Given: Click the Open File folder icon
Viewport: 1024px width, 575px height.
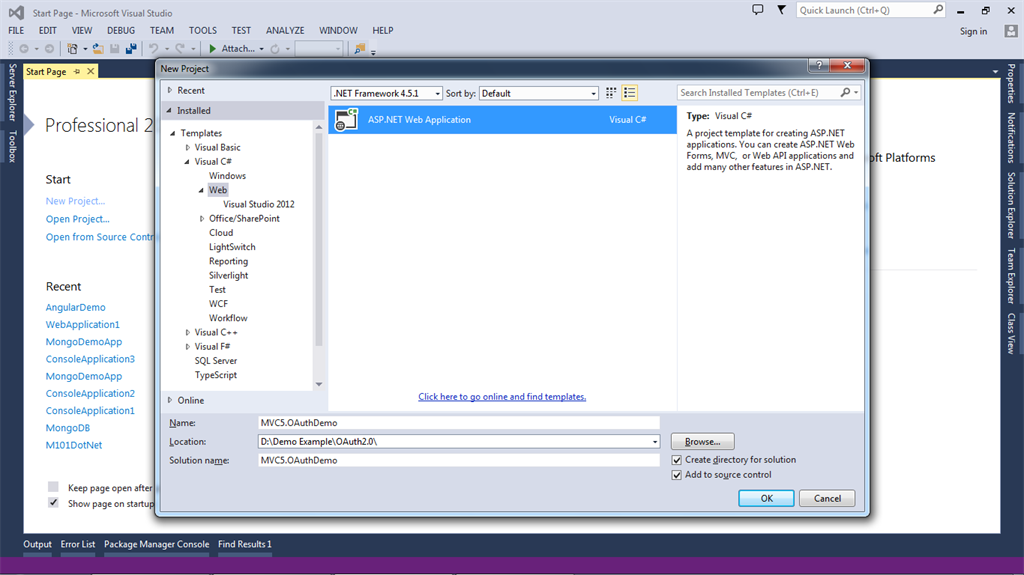Looking at the screenshot, I should (98, 48).
